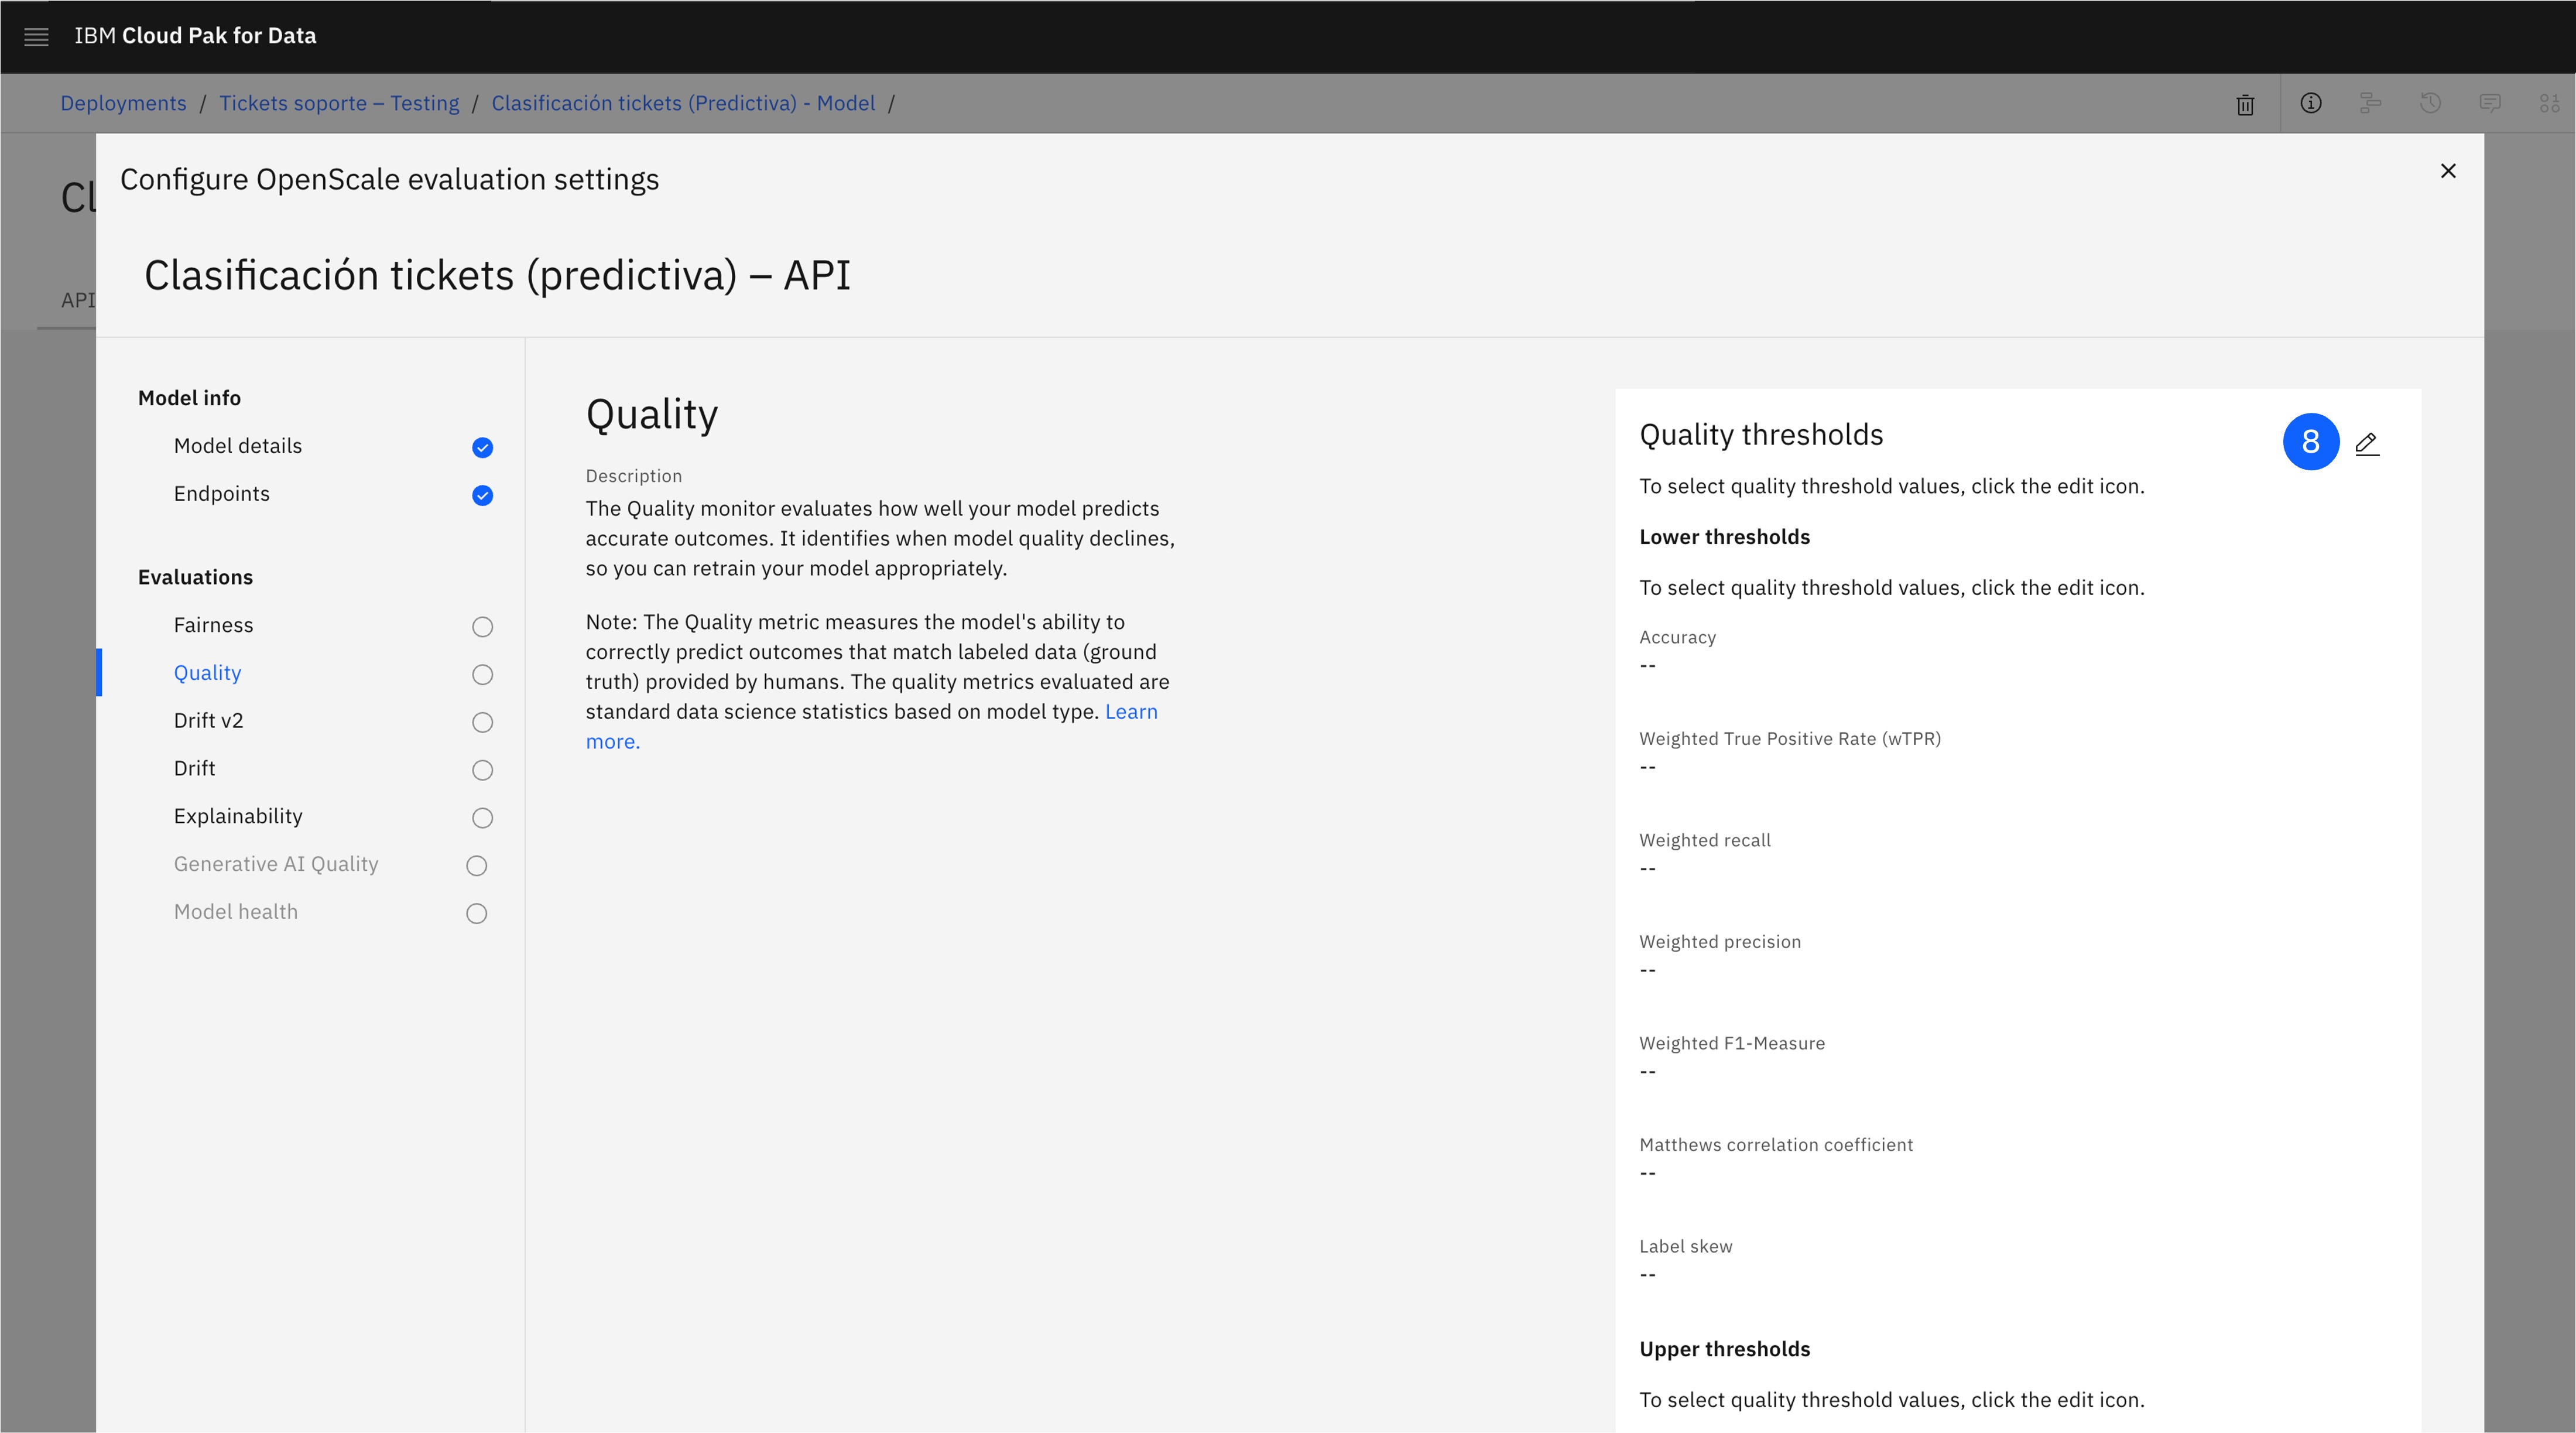Click the Lower thresholds heading
This screenshot has width=2576, height=1433.
1725,537
